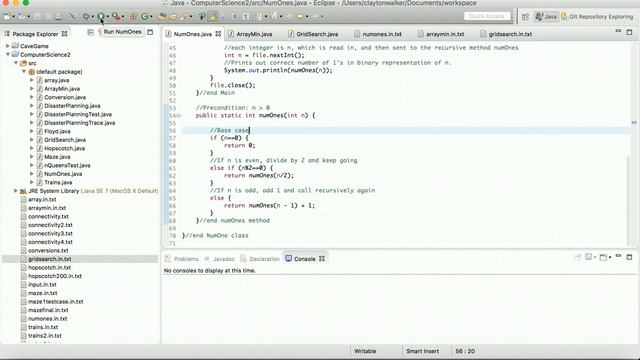This screenshot has width=640, height=360.
Task: Open the Next Annotation toolbar icon
Action: [x=259, y=16]
